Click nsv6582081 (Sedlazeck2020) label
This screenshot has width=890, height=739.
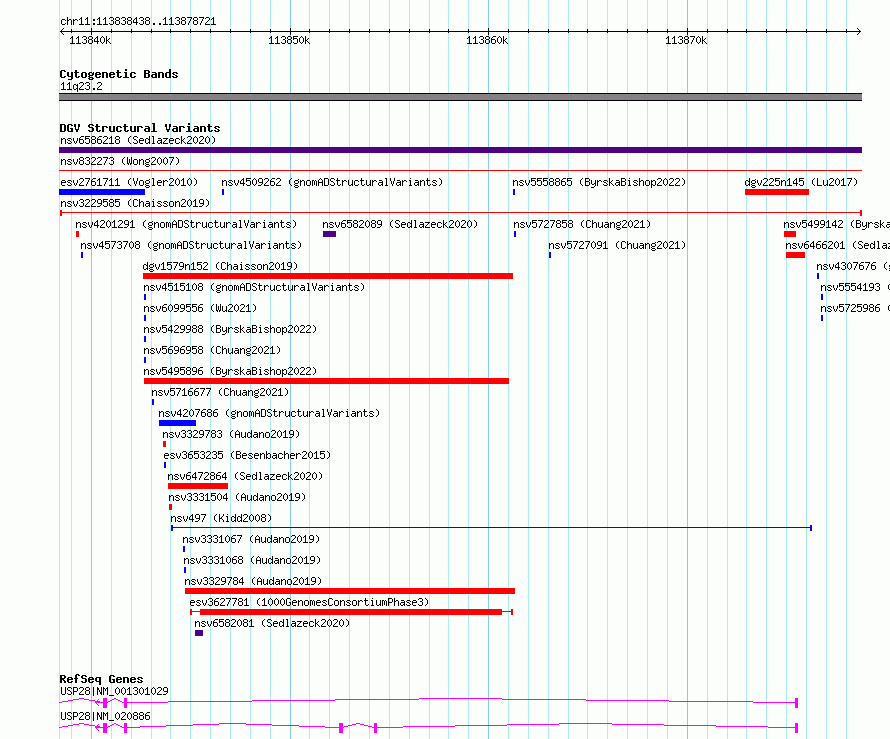coord(272,623)
